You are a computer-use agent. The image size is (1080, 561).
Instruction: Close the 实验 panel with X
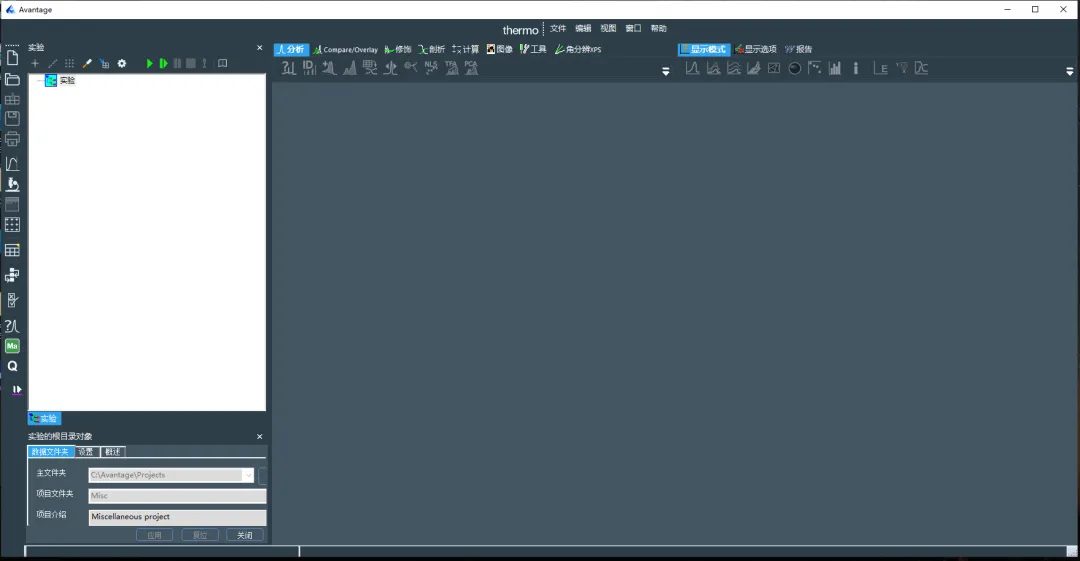pos(260,48)
